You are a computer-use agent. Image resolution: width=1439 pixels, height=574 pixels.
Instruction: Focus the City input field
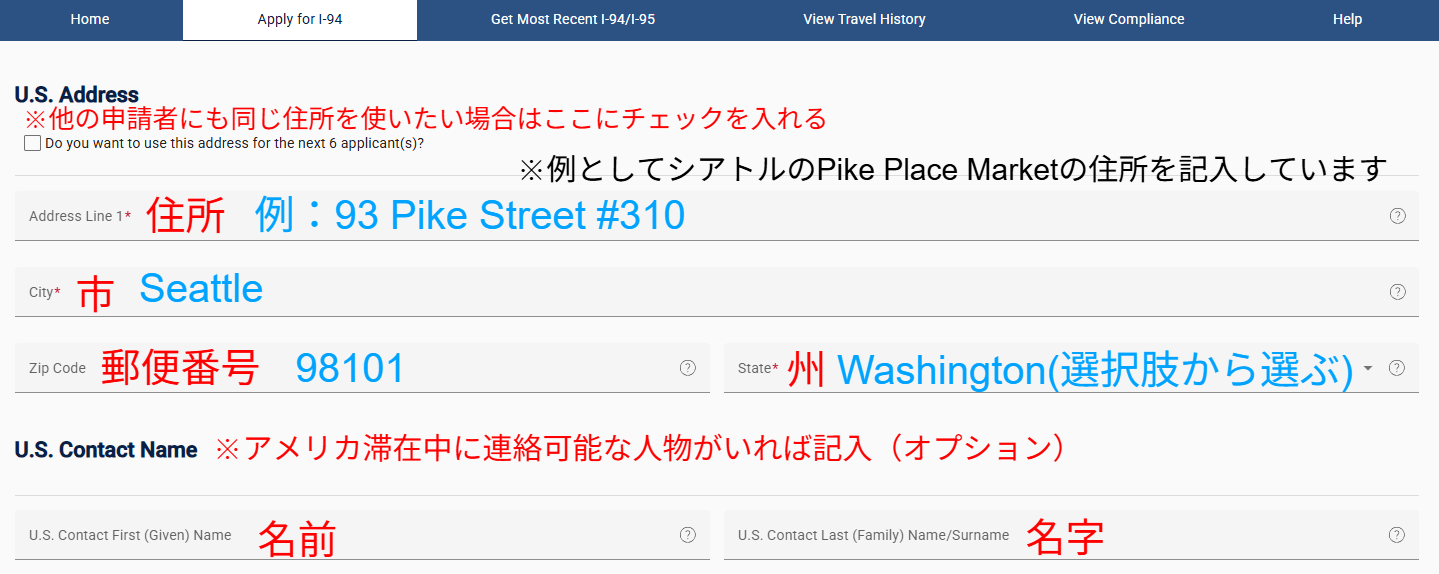click(x=717, y=292)
